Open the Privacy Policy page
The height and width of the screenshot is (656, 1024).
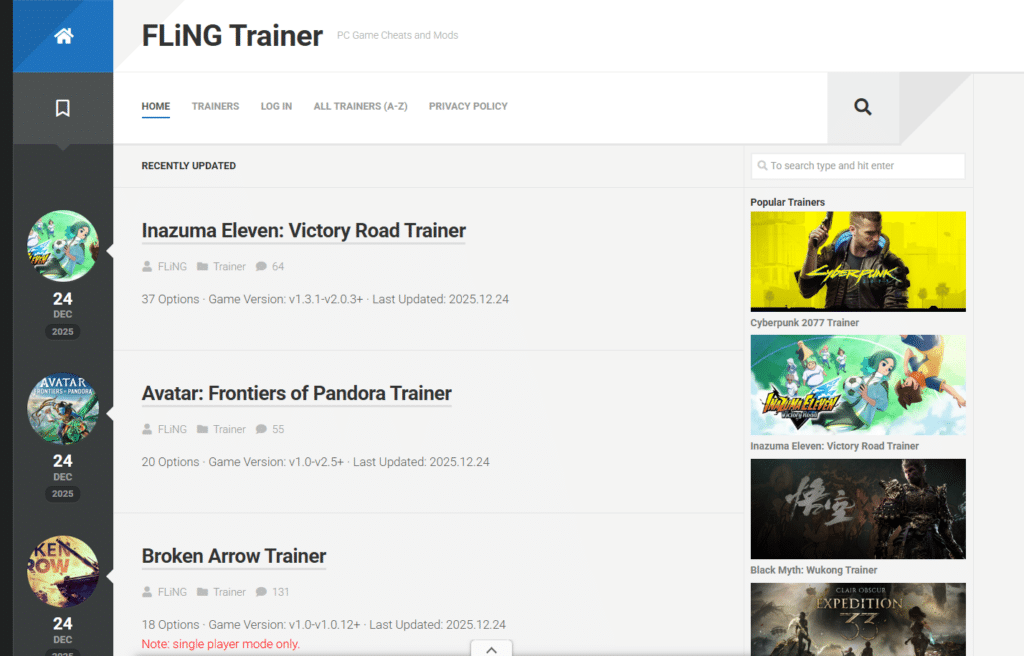click(x=468, y=106)
